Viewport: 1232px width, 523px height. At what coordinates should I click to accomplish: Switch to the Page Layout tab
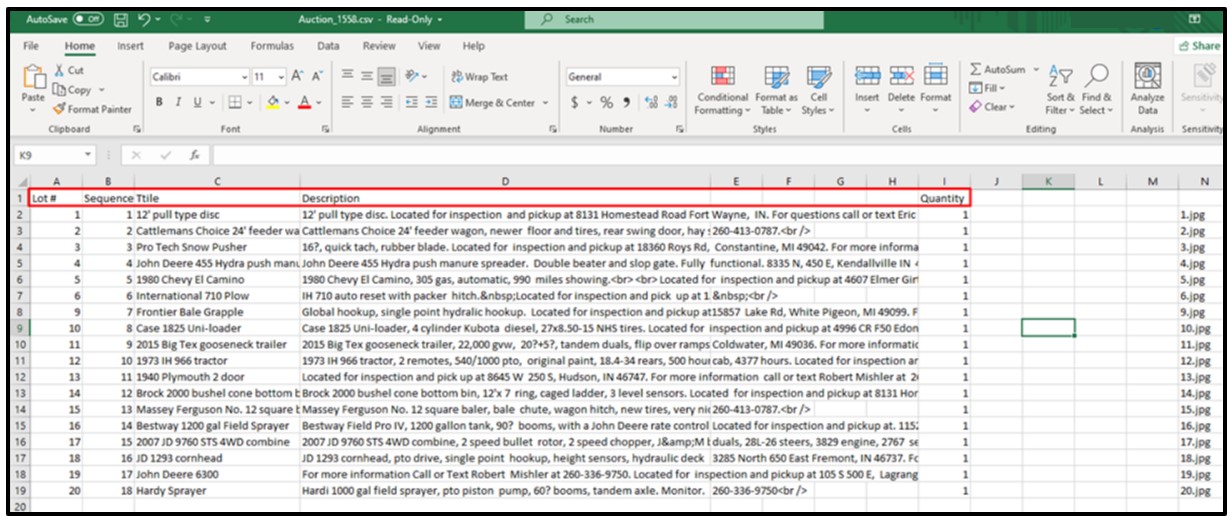[x=197, y=46]
